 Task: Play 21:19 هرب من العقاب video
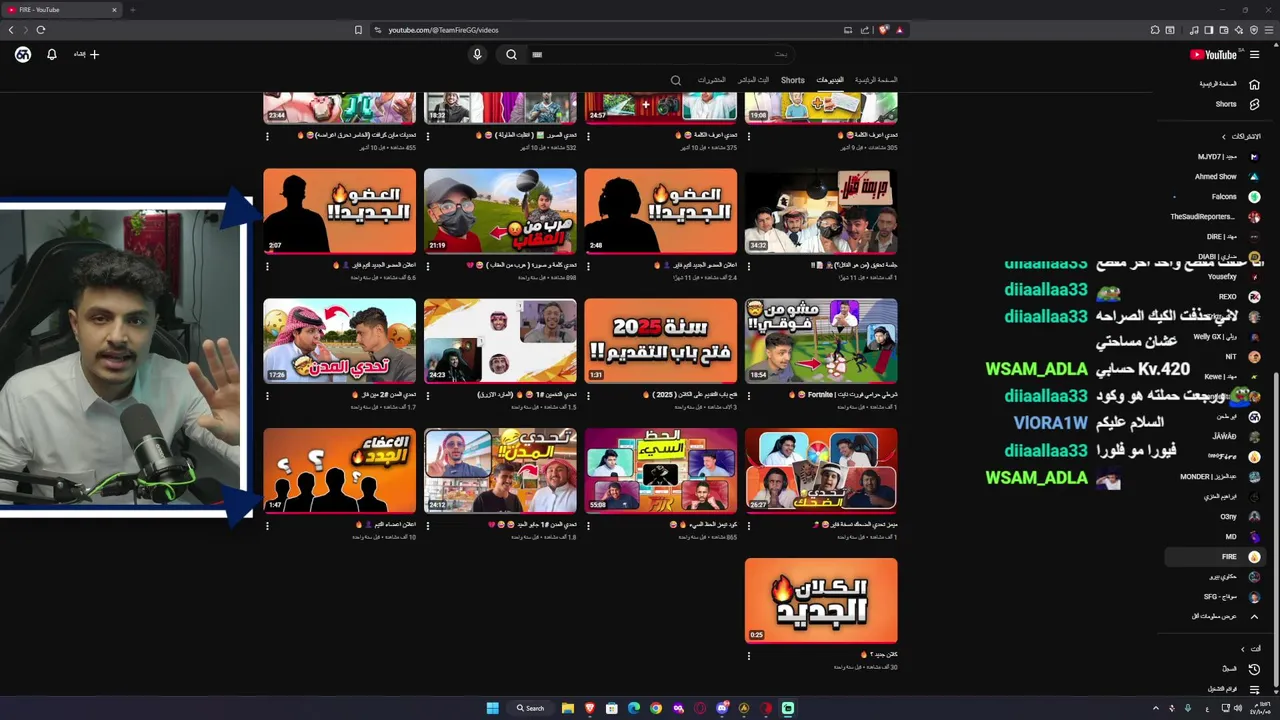(500, 211)
